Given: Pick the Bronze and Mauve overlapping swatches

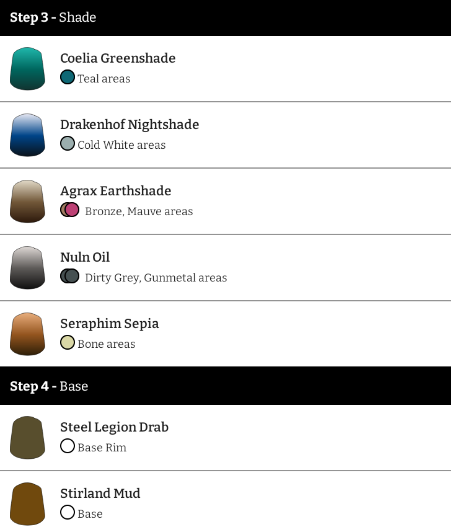Looking at the screenshot, I should pyautogui.click(x=70, y=210).
